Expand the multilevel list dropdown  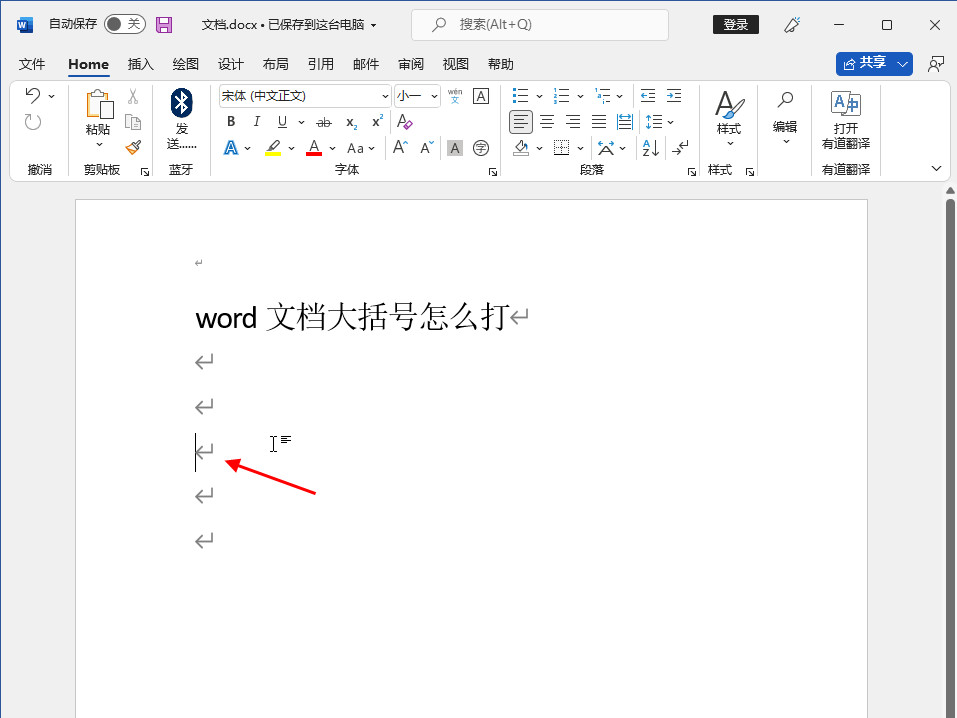click(619, 96)
